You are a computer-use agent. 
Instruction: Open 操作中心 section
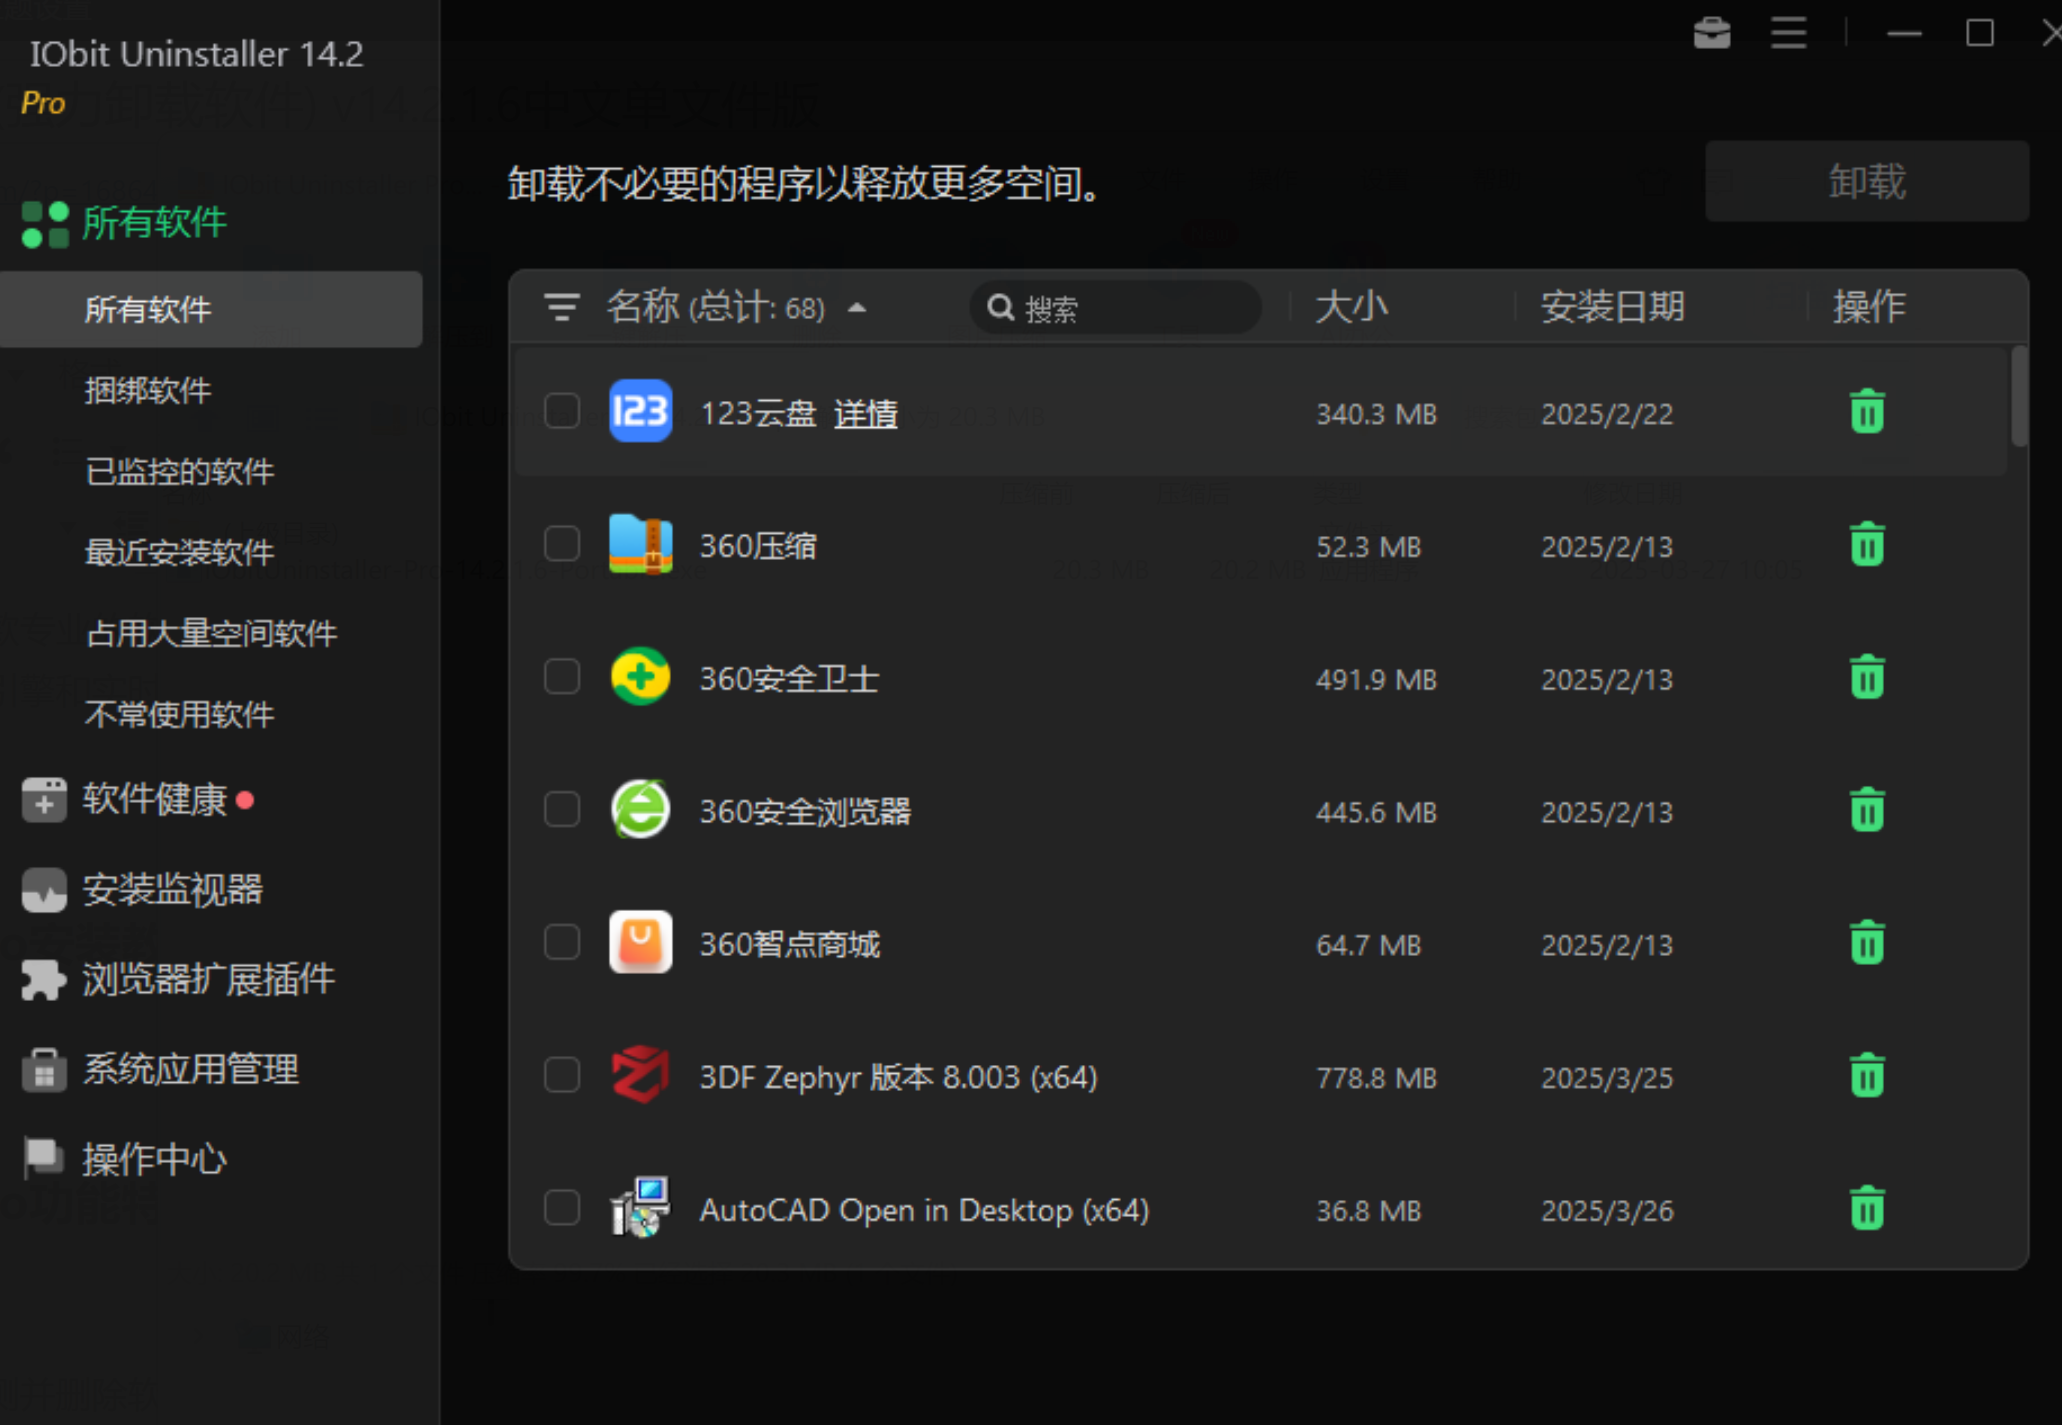coord(155,1160)
